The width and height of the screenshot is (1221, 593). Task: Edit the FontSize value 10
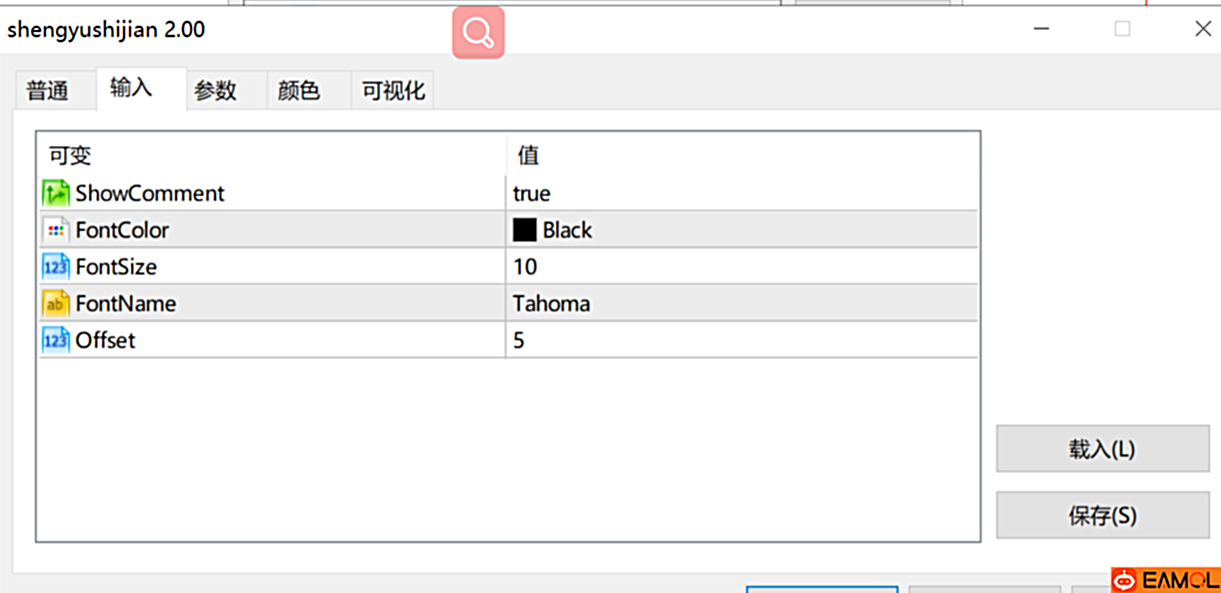point(525,267)
